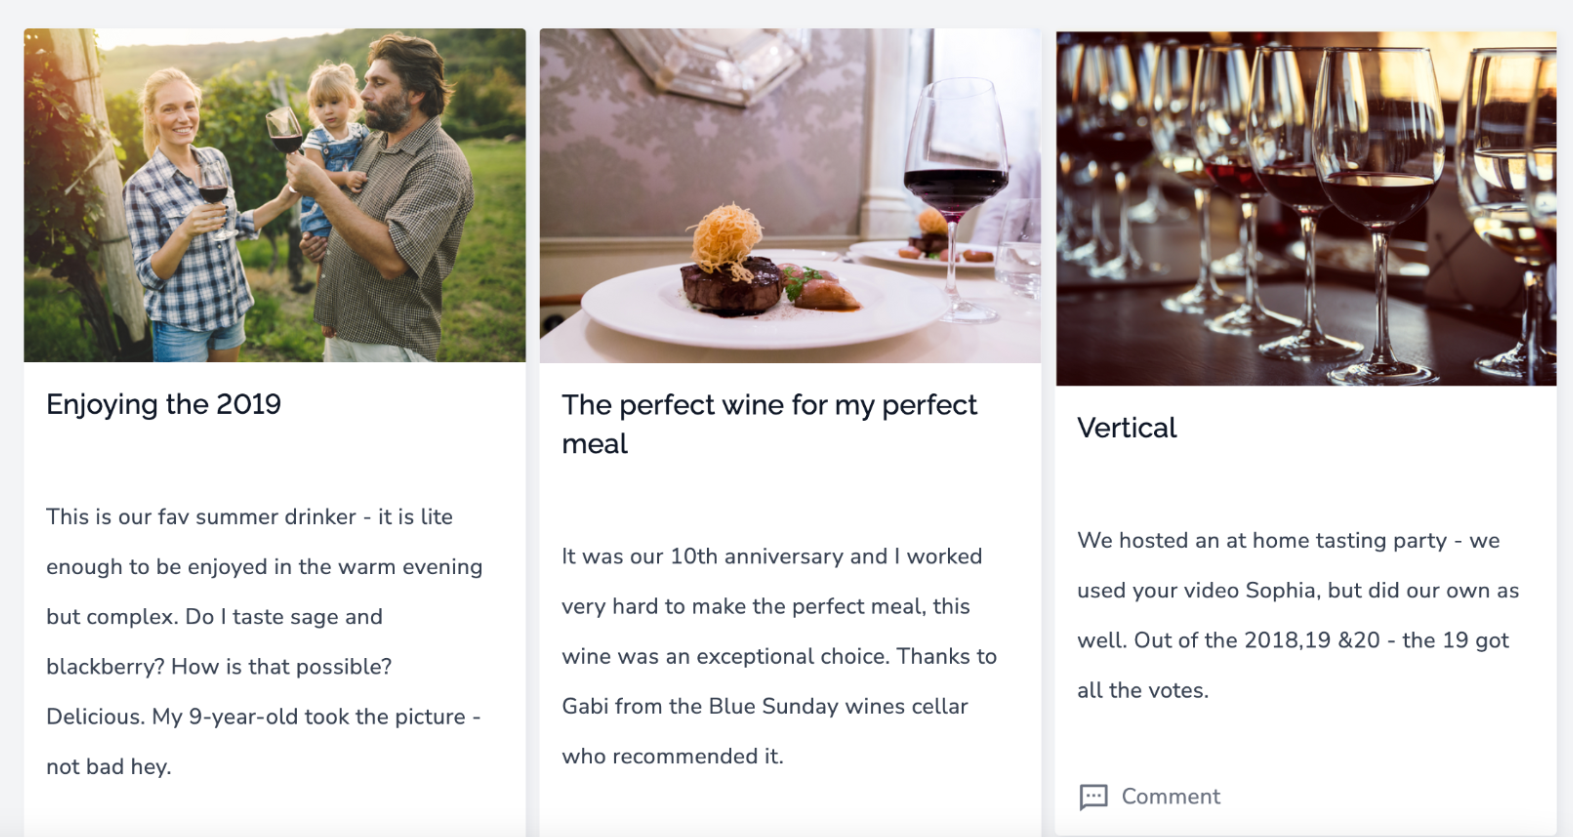Click the wine glass the man is raising
The width and height of the screenshot is (1573, 837).
click(285, 128)
